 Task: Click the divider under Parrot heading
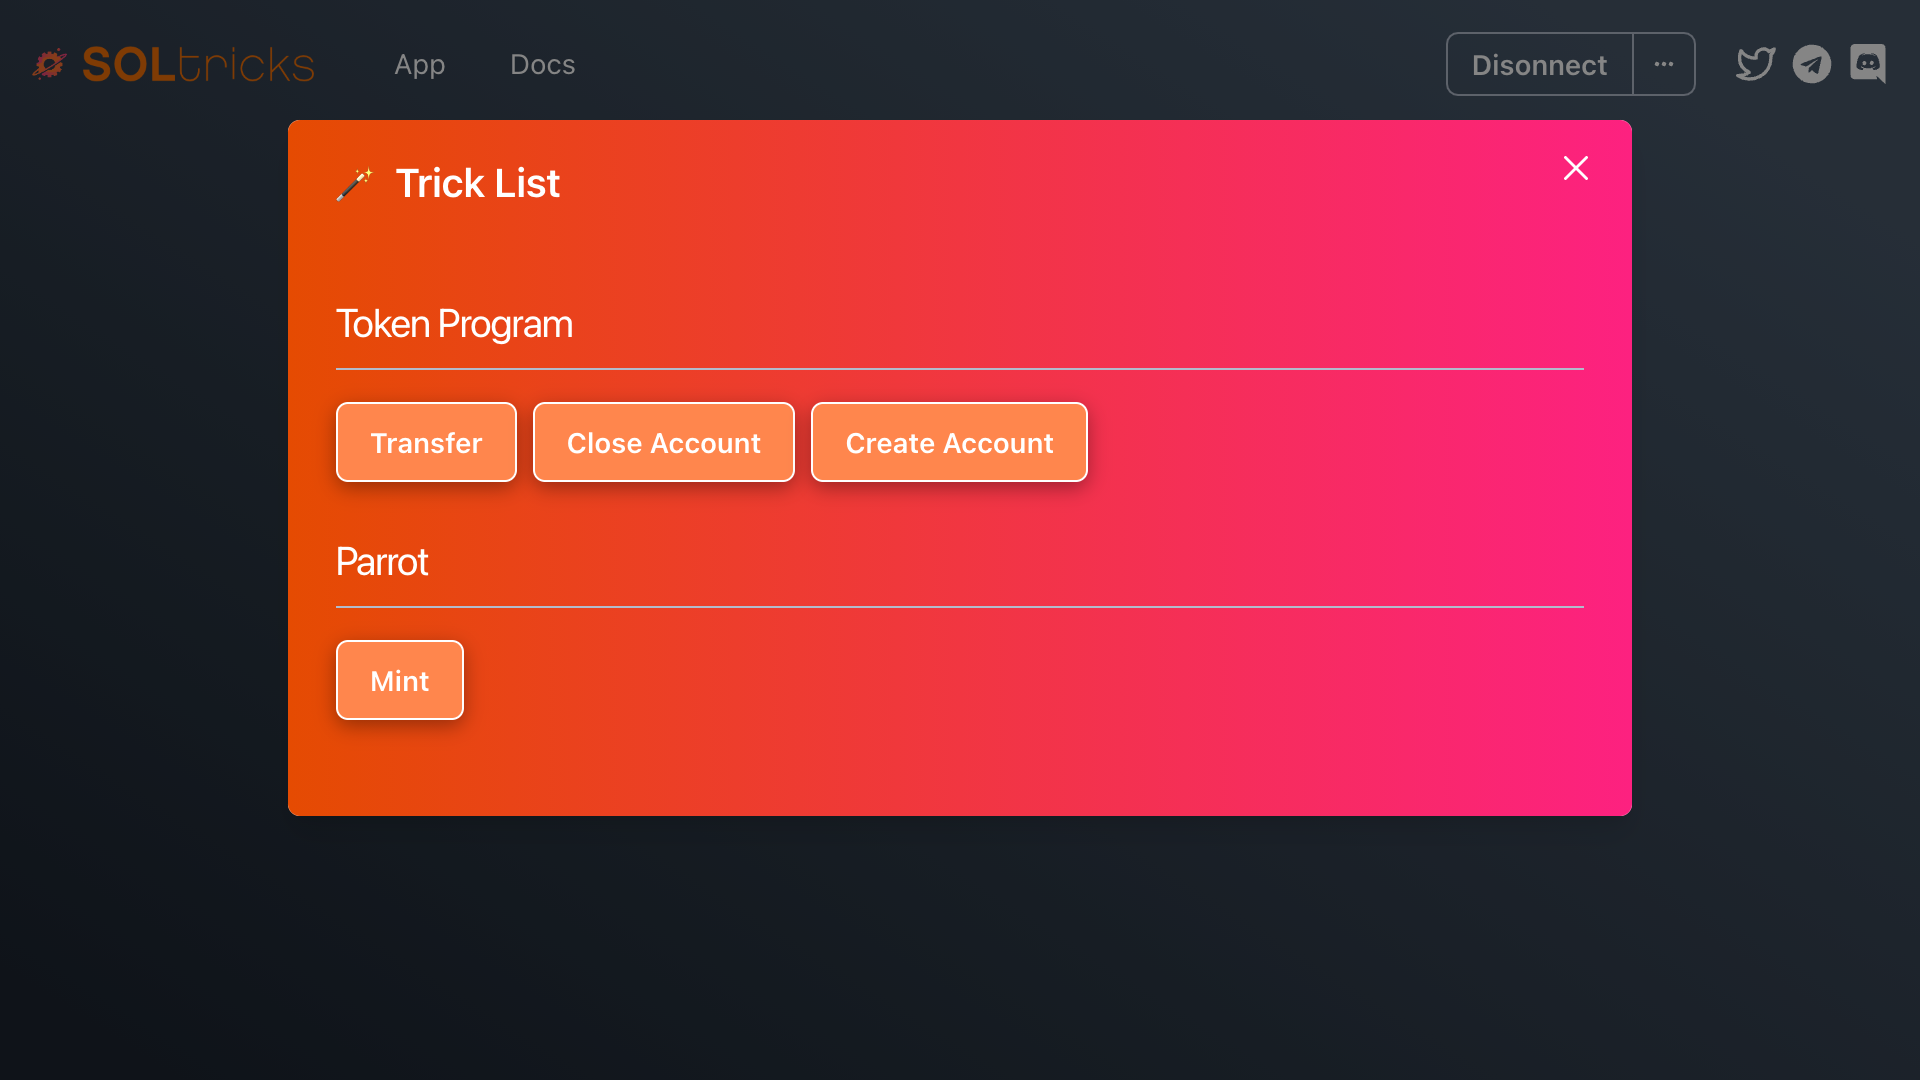tap(959, 607)
